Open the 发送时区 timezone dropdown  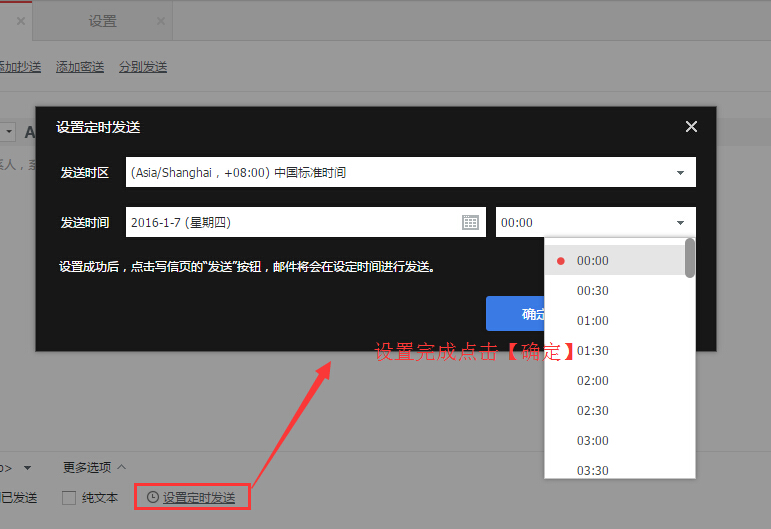point(680,173)
